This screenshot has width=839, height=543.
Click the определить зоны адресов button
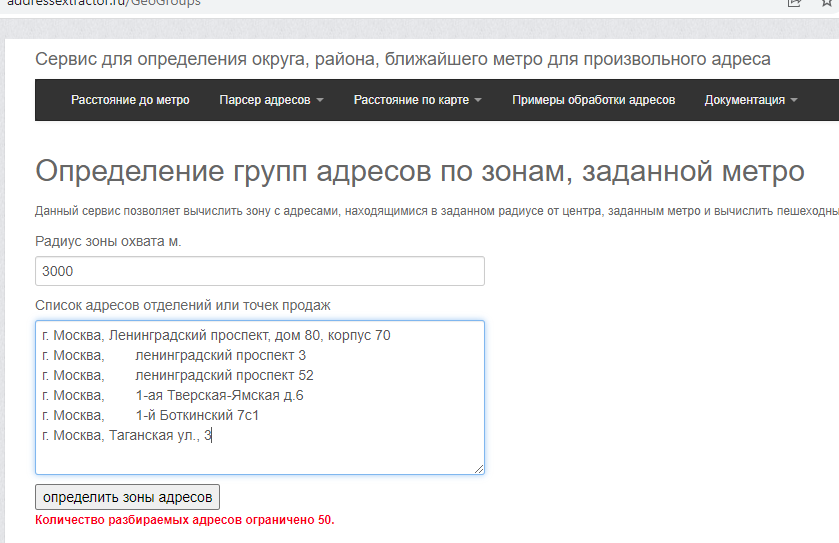(127, 497)
